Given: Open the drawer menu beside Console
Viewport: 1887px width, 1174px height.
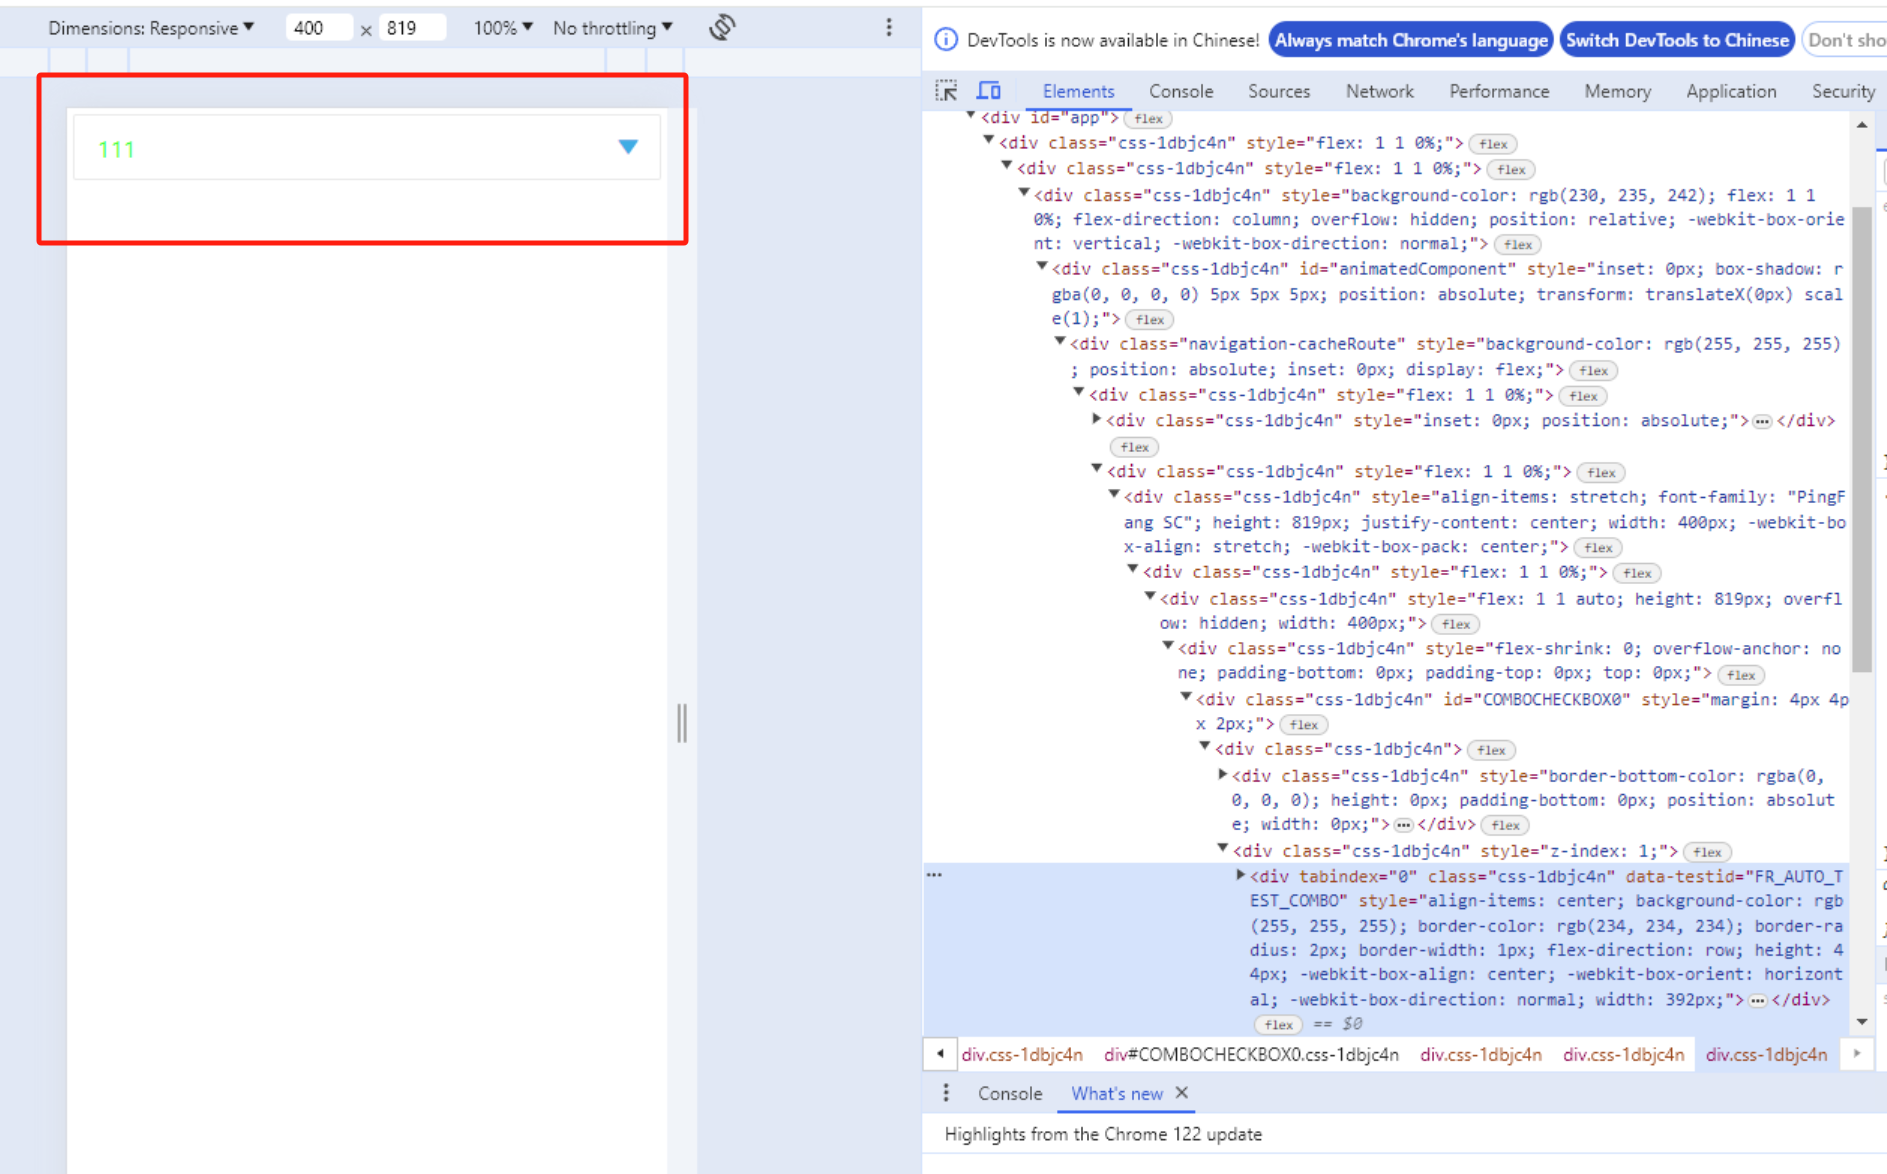Looking at the screenshot, I should 946,1093.
